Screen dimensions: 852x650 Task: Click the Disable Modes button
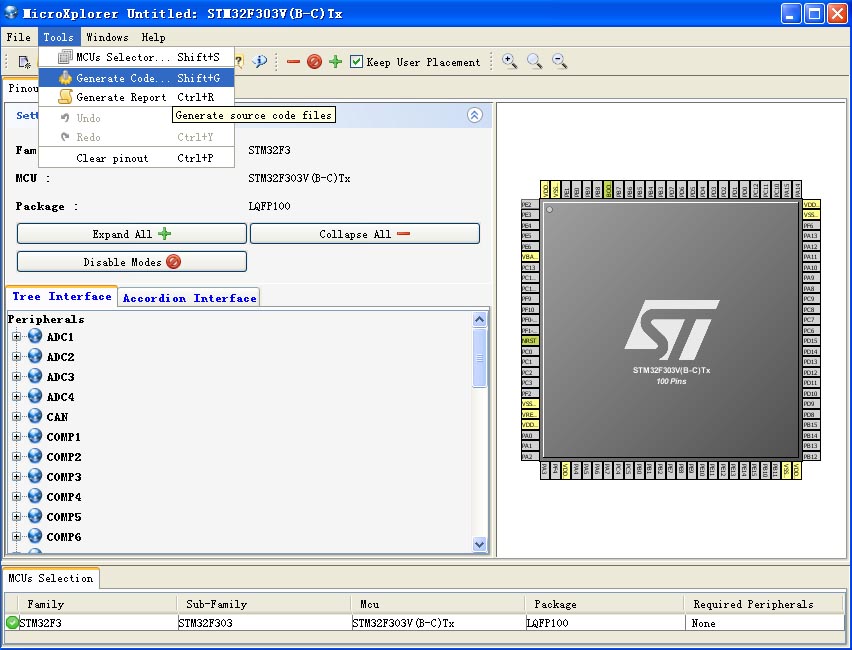tap(131, 261)
